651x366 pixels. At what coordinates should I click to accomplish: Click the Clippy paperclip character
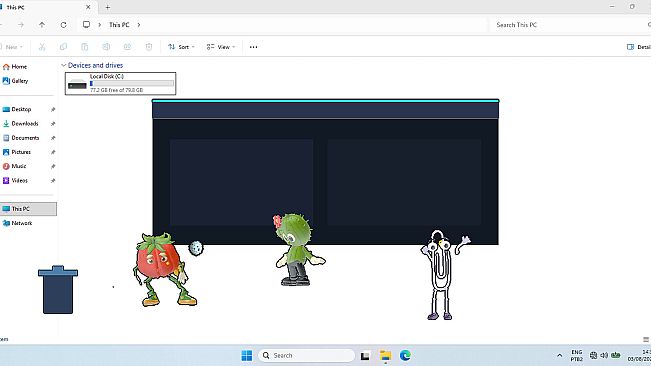(442, 275)
